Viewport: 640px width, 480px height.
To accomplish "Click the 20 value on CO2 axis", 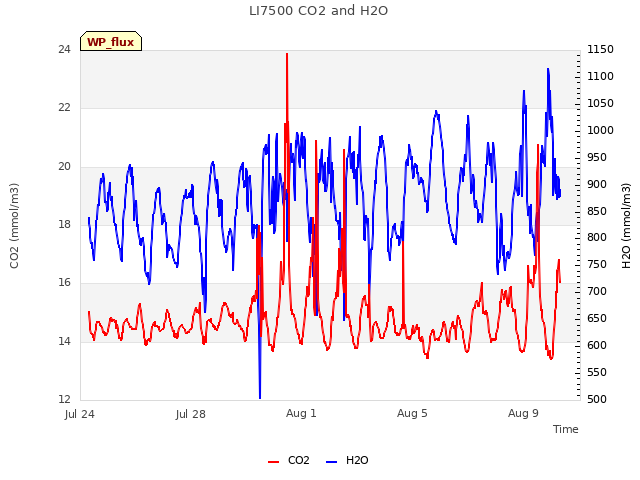I will (x=64, y=167).
